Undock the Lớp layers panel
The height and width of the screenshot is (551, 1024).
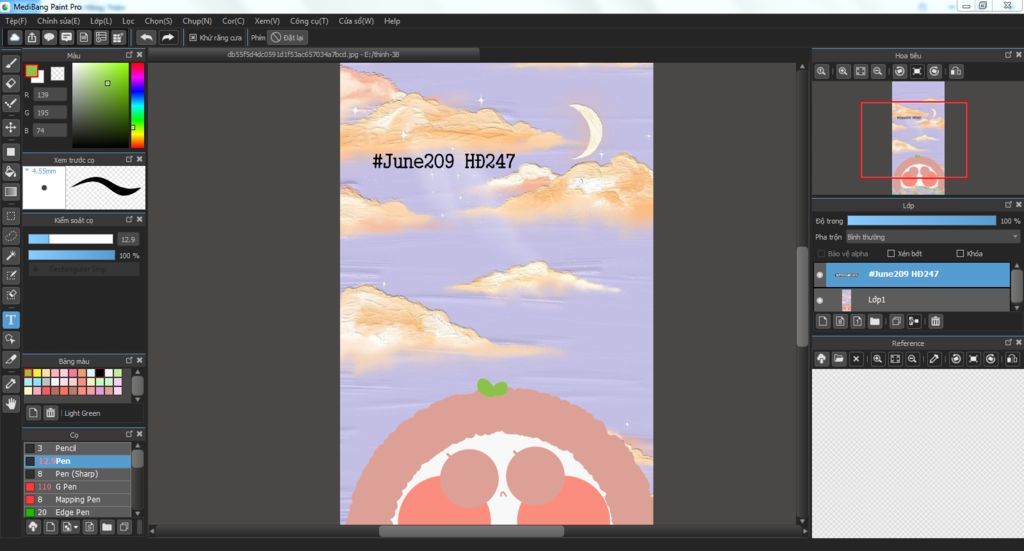click(1008, 204)
